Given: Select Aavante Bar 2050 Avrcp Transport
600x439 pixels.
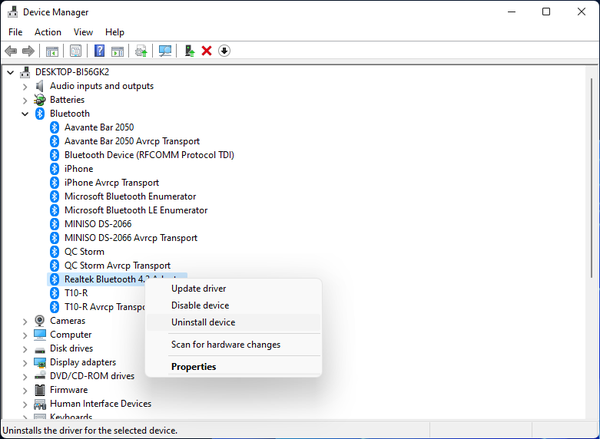Looking at the screenshot, I should click(x=132, y=141).
